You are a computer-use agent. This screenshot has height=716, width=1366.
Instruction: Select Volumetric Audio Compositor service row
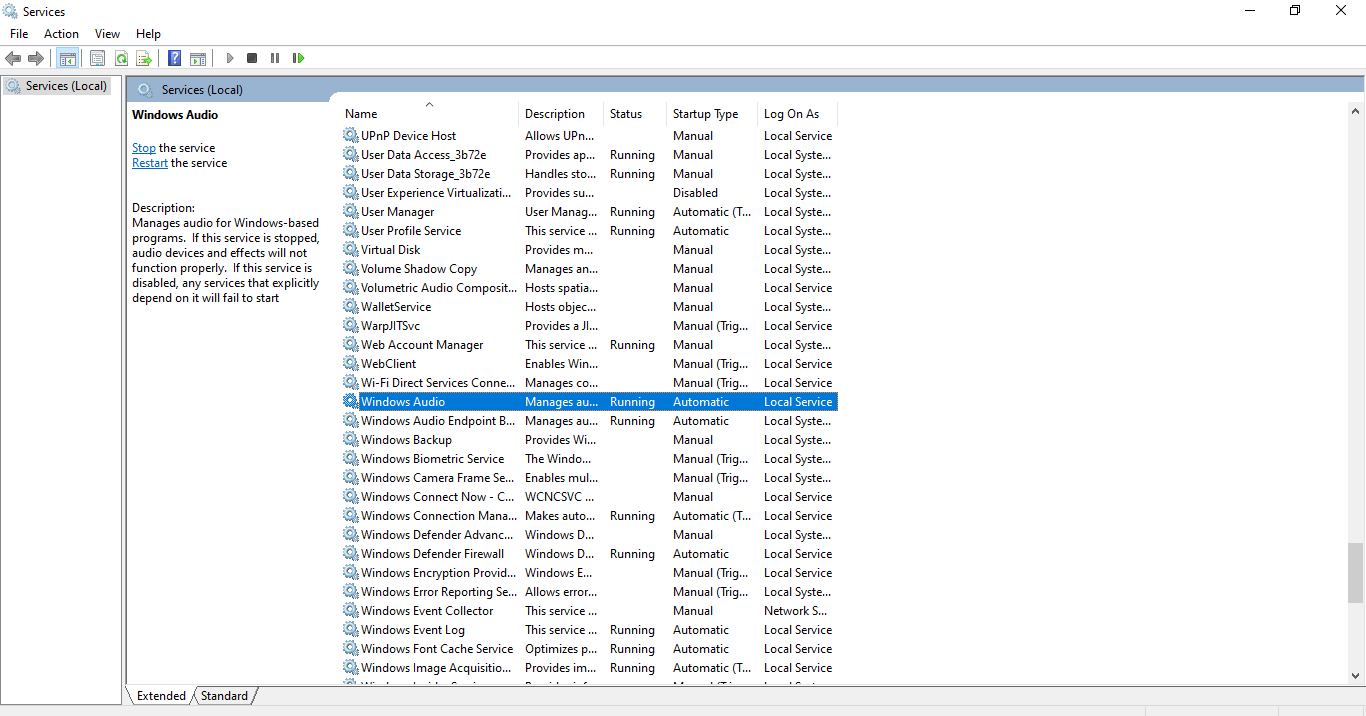[x=589, y=287]
